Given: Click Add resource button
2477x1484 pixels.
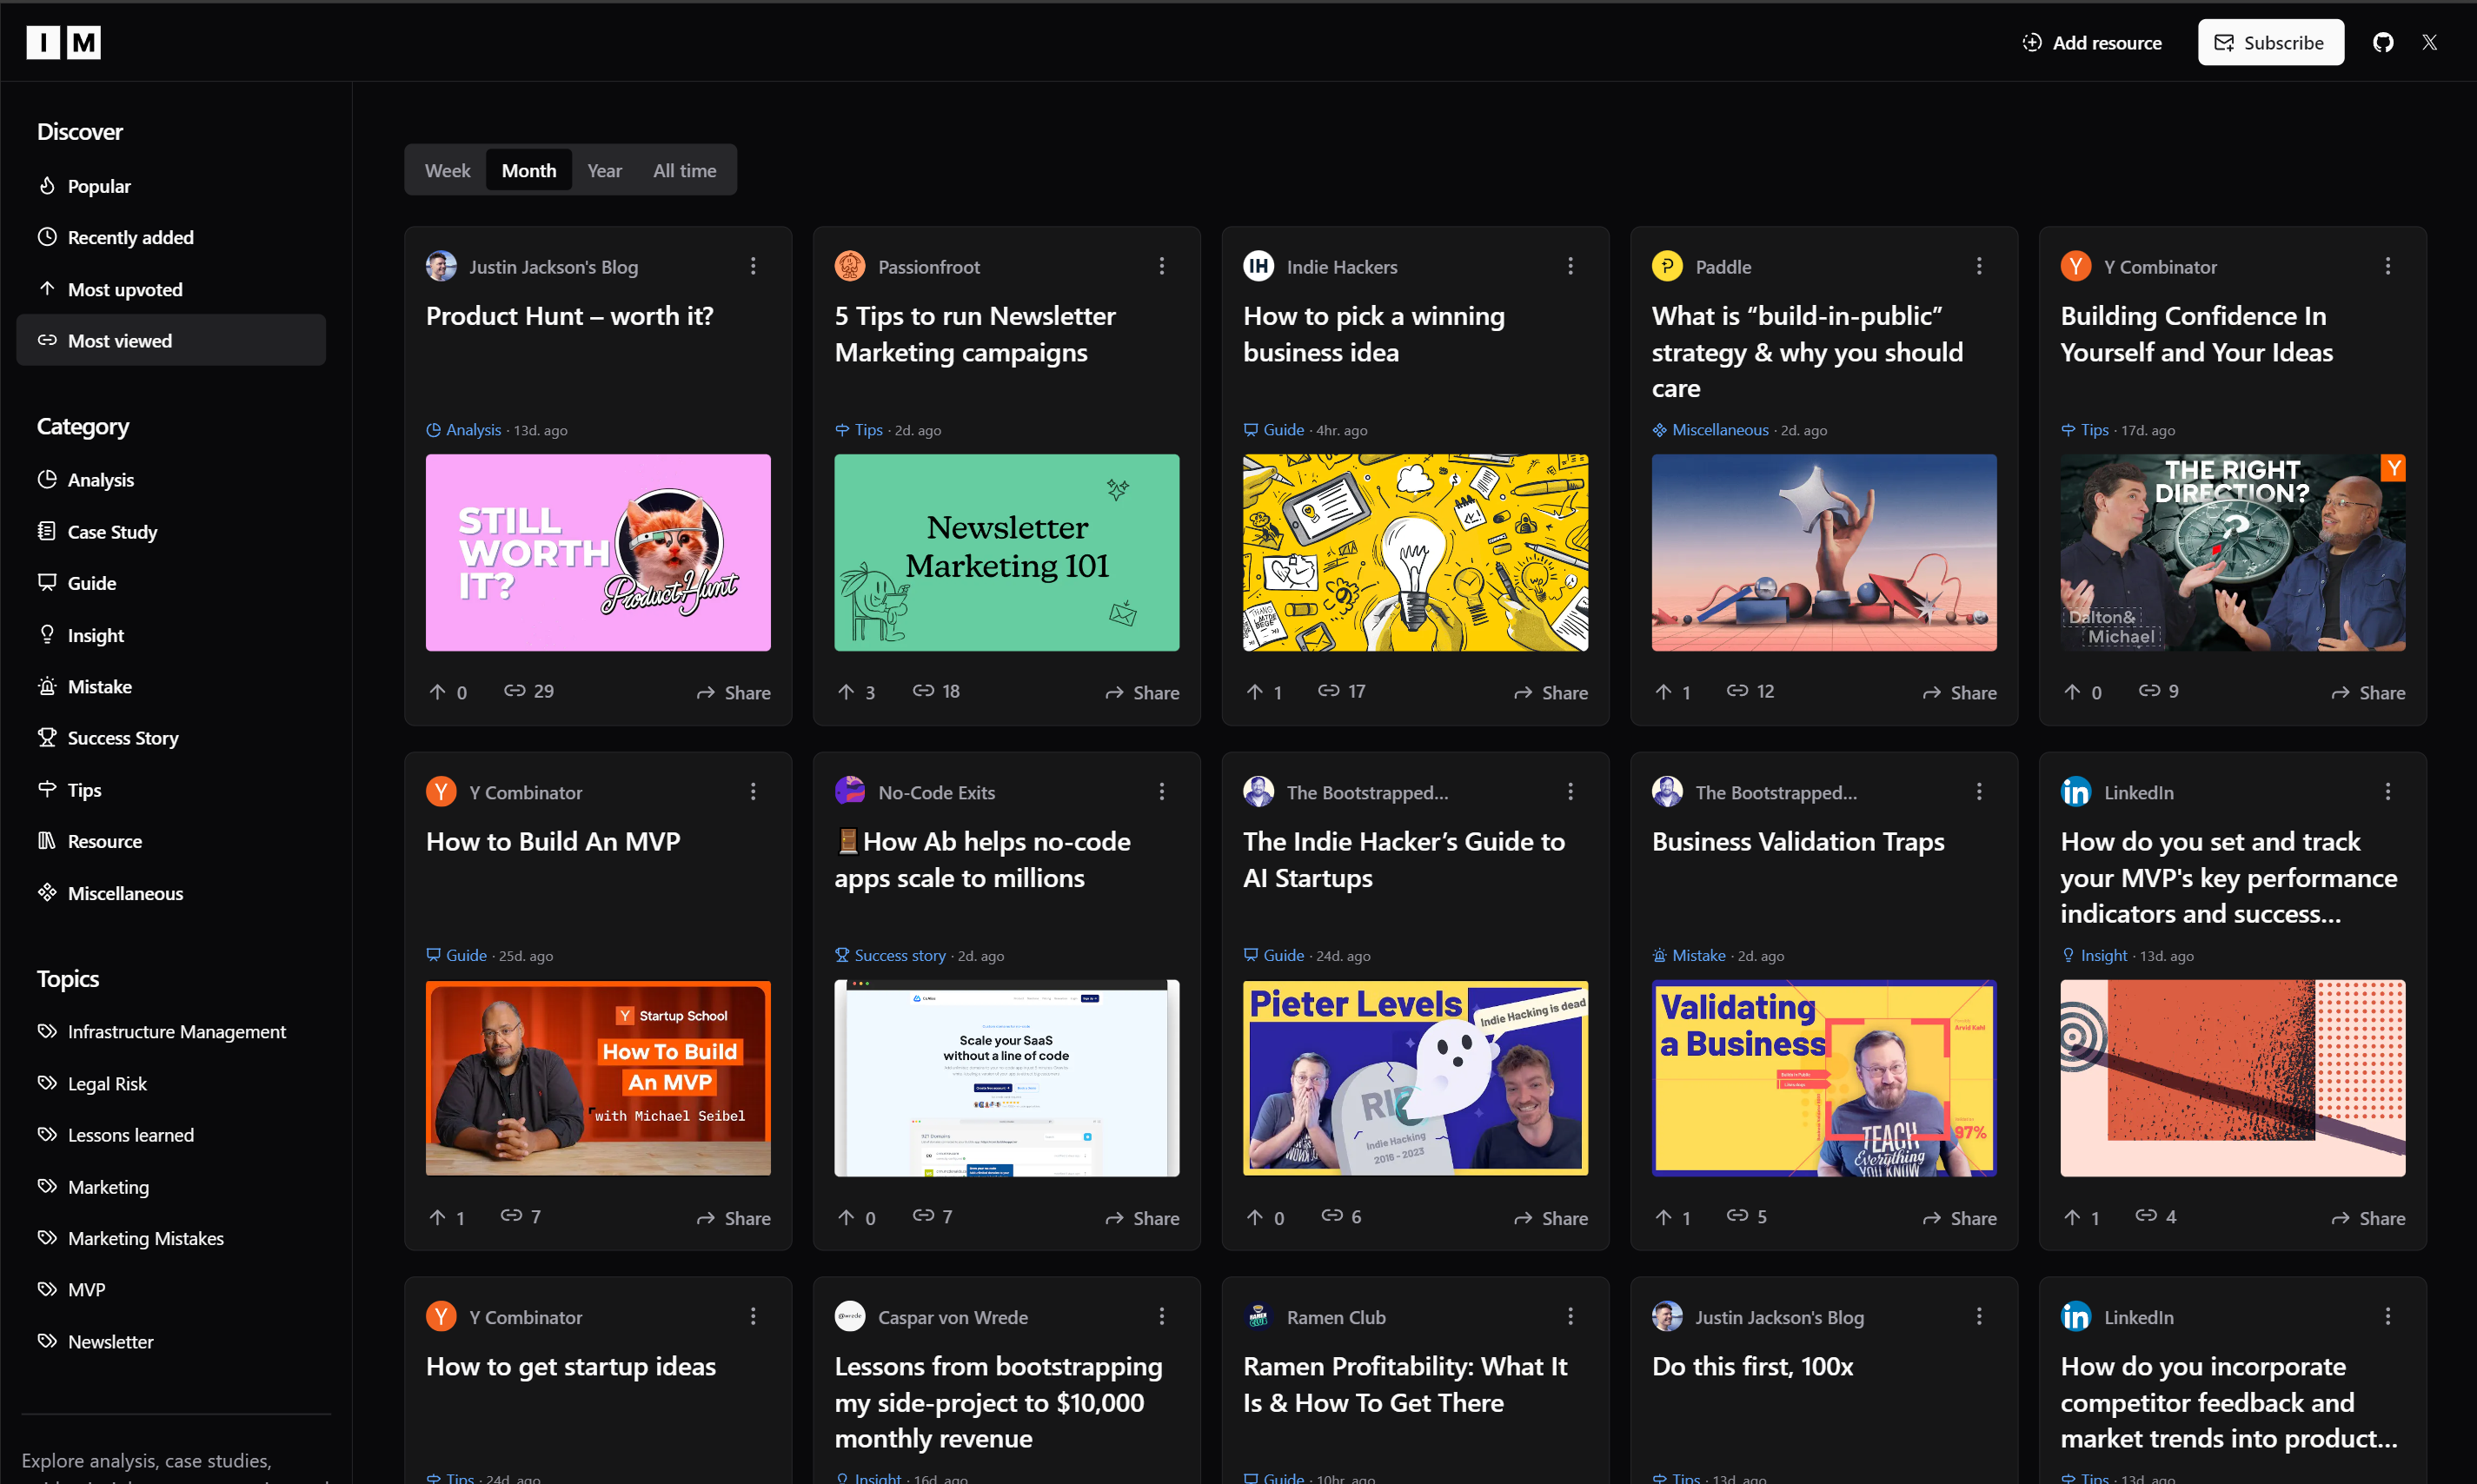Looking at the screenshot, I should tap(2092, 43).
